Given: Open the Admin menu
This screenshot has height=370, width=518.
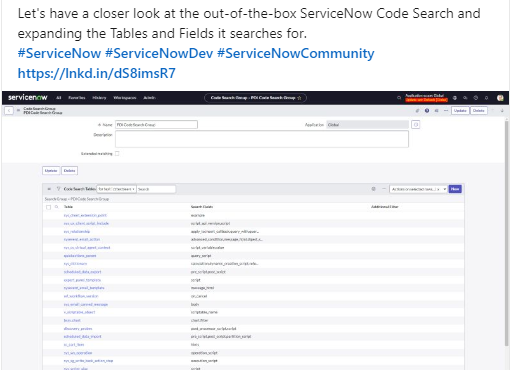Looking at the screenshot, I should point(149,98).
